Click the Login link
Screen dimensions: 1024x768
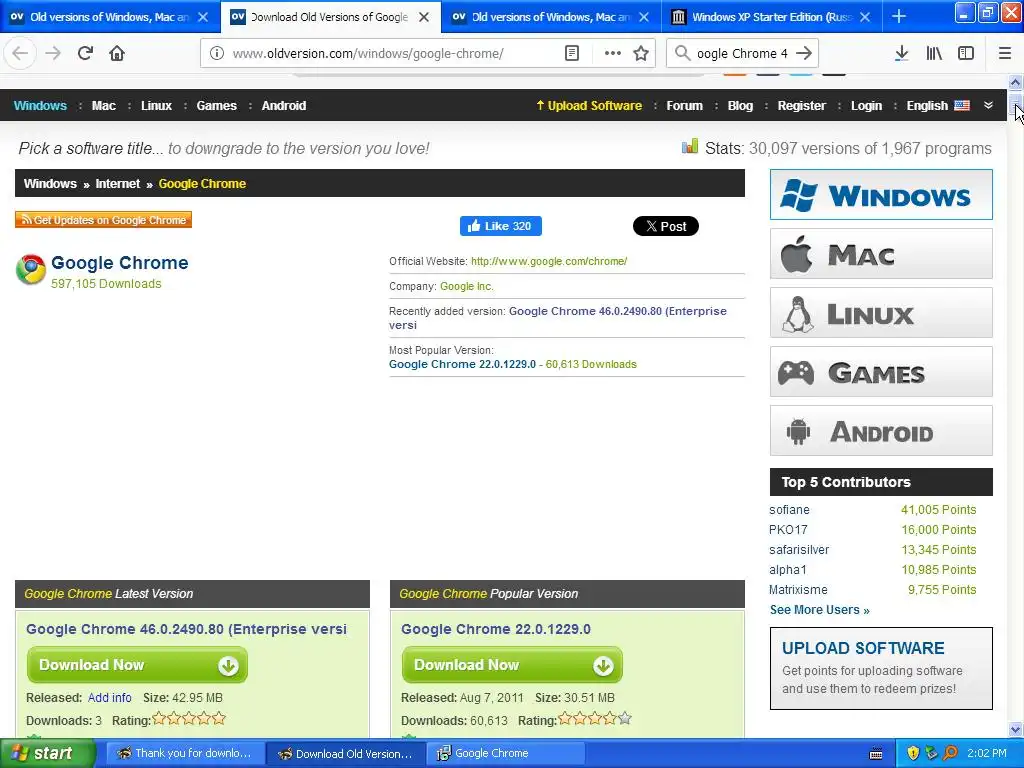866,105
